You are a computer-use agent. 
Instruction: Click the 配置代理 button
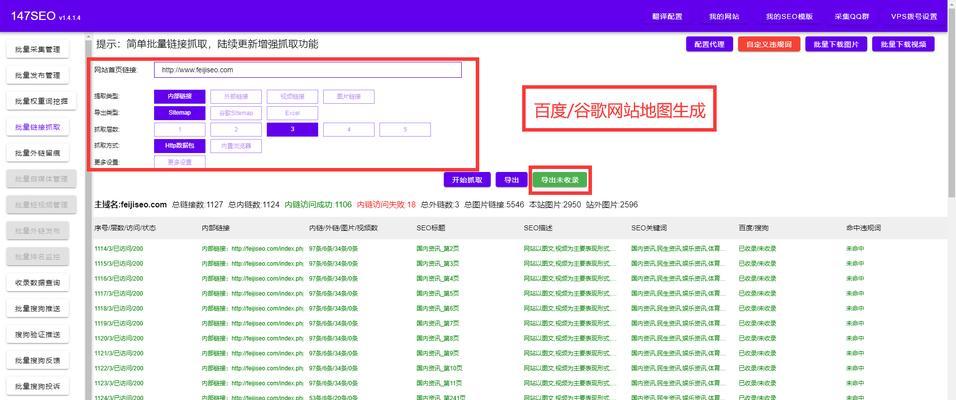coord(709,45)
